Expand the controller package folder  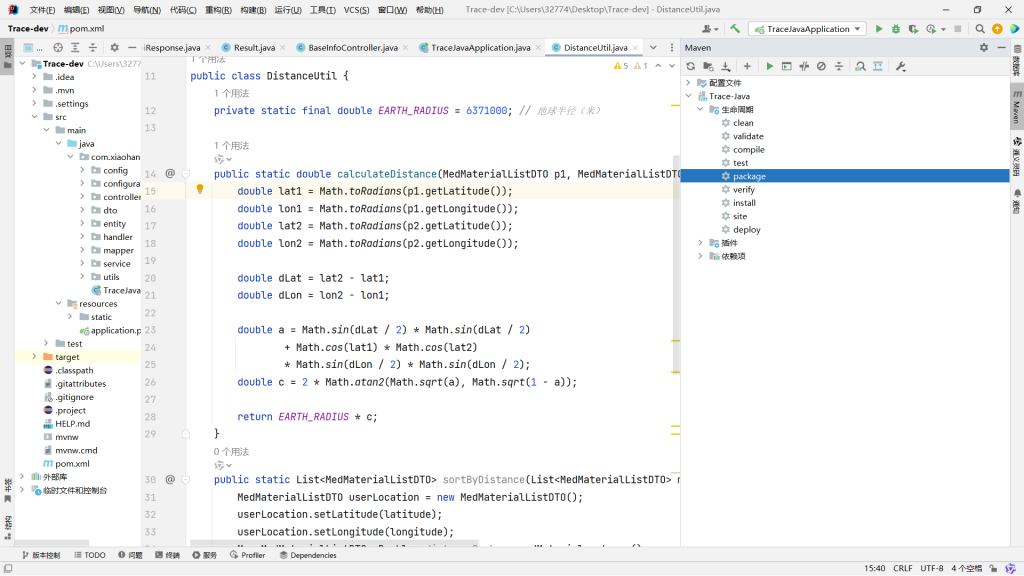(83, 197)
